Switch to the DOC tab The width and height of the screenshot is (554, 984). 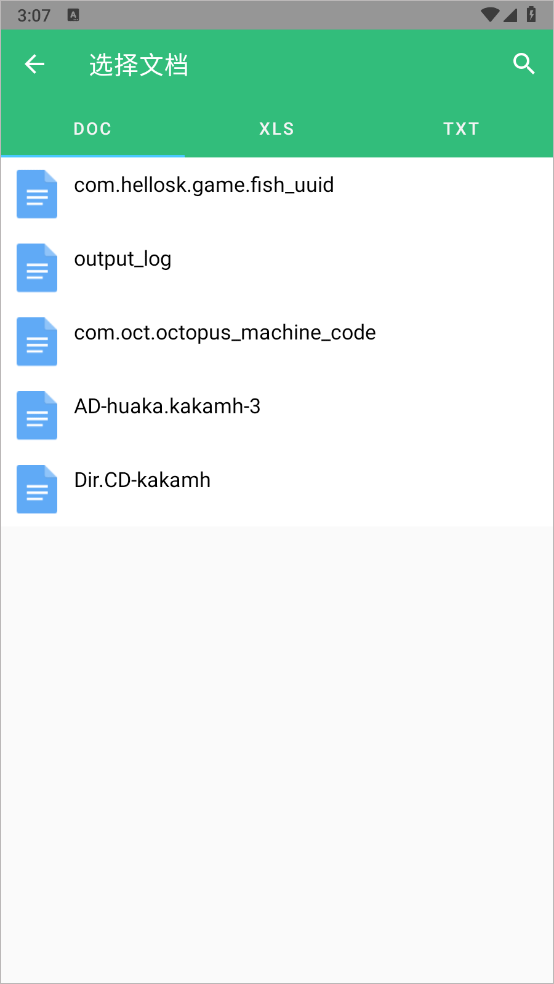pyautogui.click(x=92, y=129)
